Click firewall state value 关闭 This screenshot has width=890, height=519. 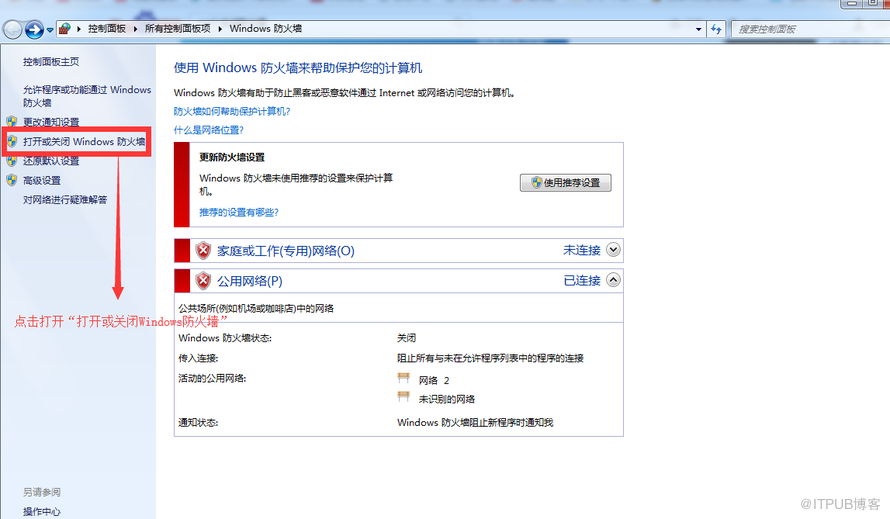(406, 338)
